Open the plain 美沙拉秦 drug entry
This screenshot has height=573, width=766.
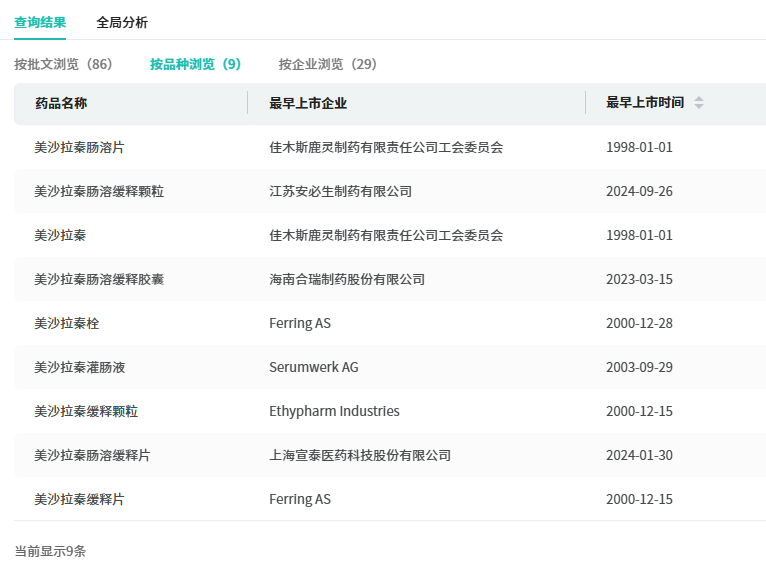tap(60, 235)
